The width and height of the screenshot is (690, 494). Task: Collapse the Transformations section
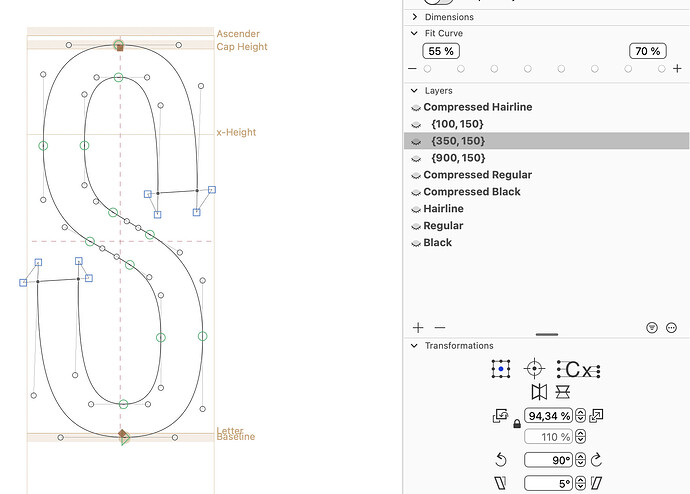(415, 346)
